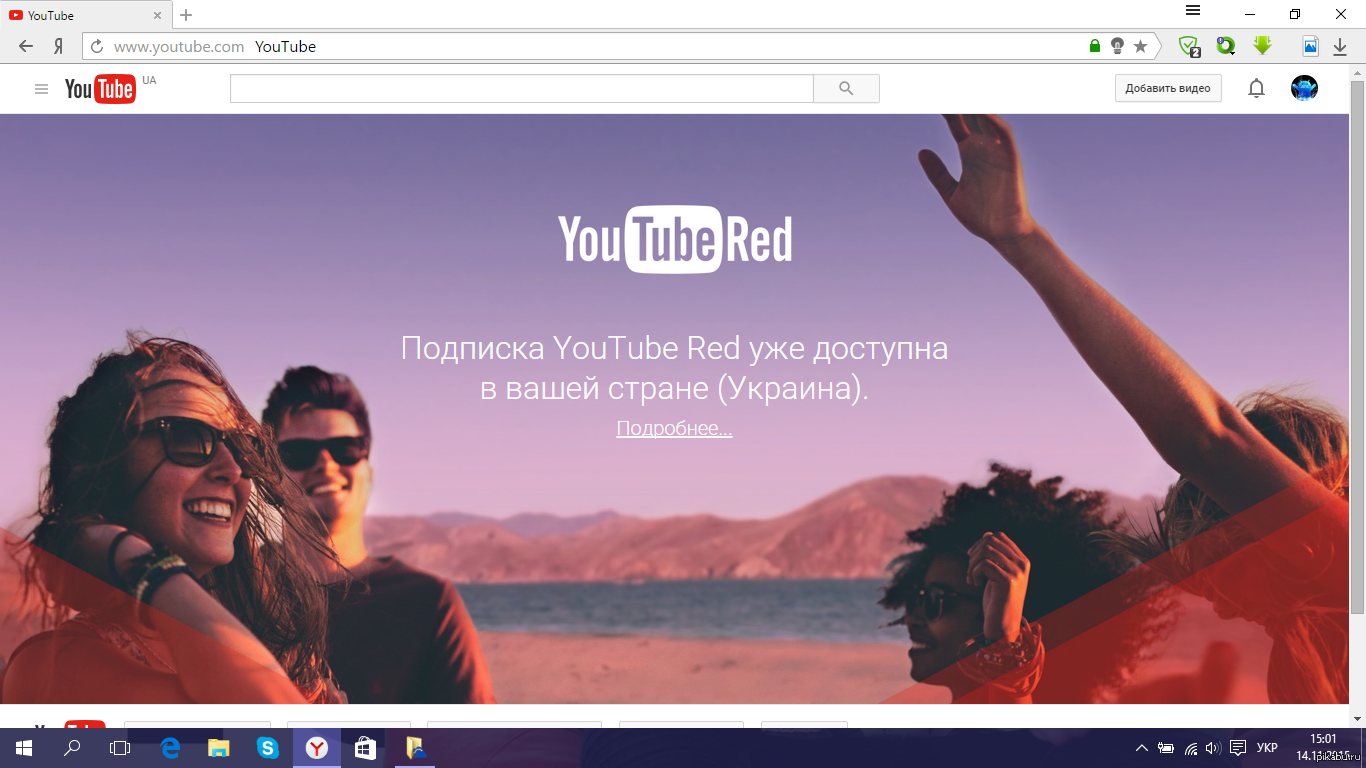Close the YouTube tab
1366x768 pixels.
[x=158, y=15]
